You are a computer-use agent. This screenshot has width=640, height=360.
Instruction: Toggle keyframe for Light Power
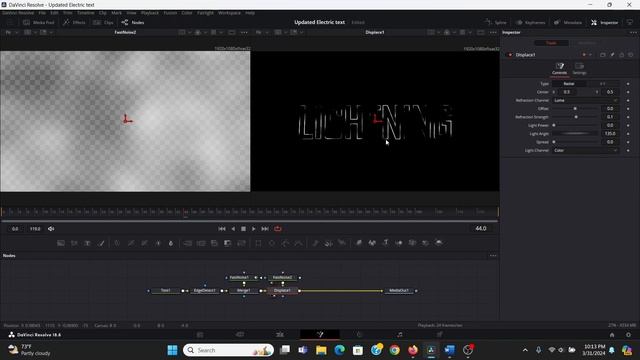pyautogui.click(x=628, y=125)
